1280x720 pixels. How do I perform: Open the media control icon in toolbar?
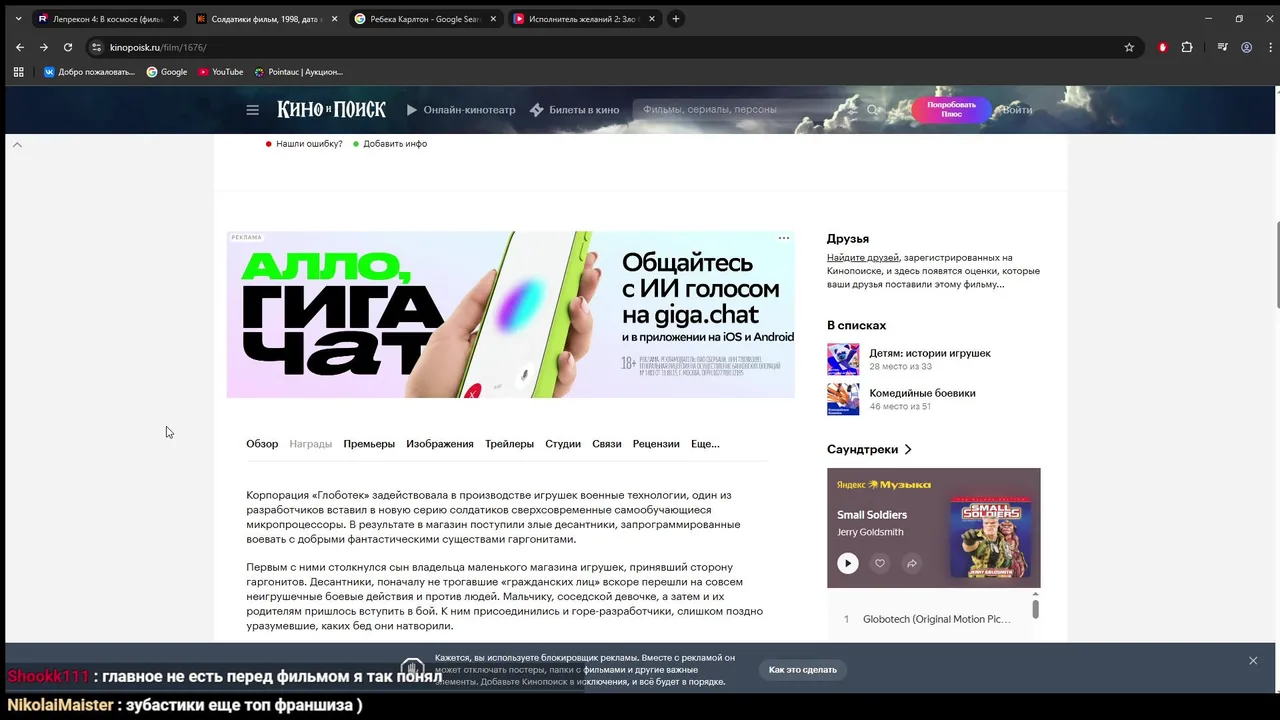(1222, 47)
